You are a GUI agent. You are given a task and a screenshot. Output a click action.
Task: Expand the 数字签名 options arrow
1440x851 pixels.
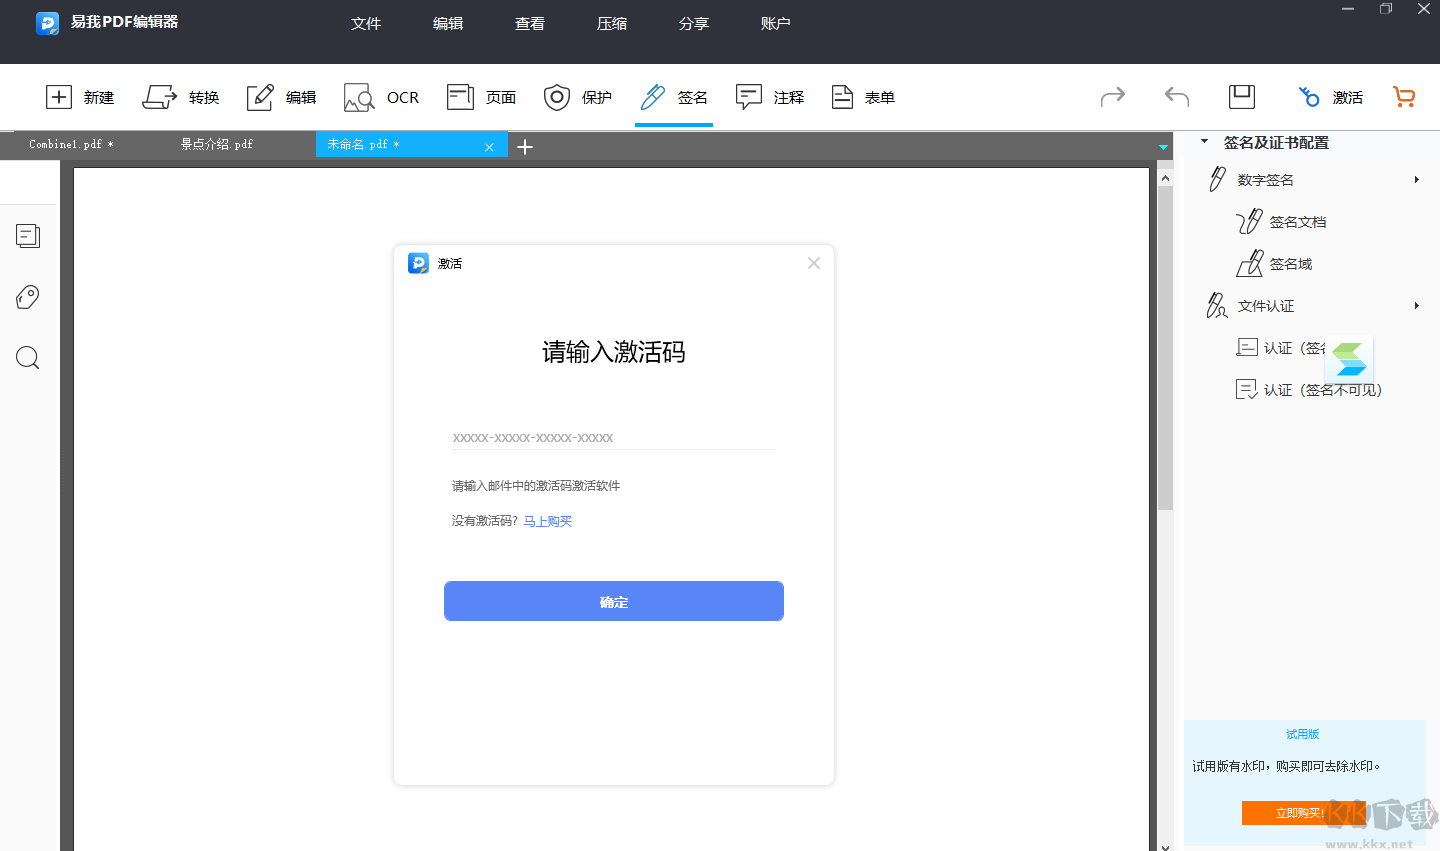pyautogui.click(x=1418, y=179)
